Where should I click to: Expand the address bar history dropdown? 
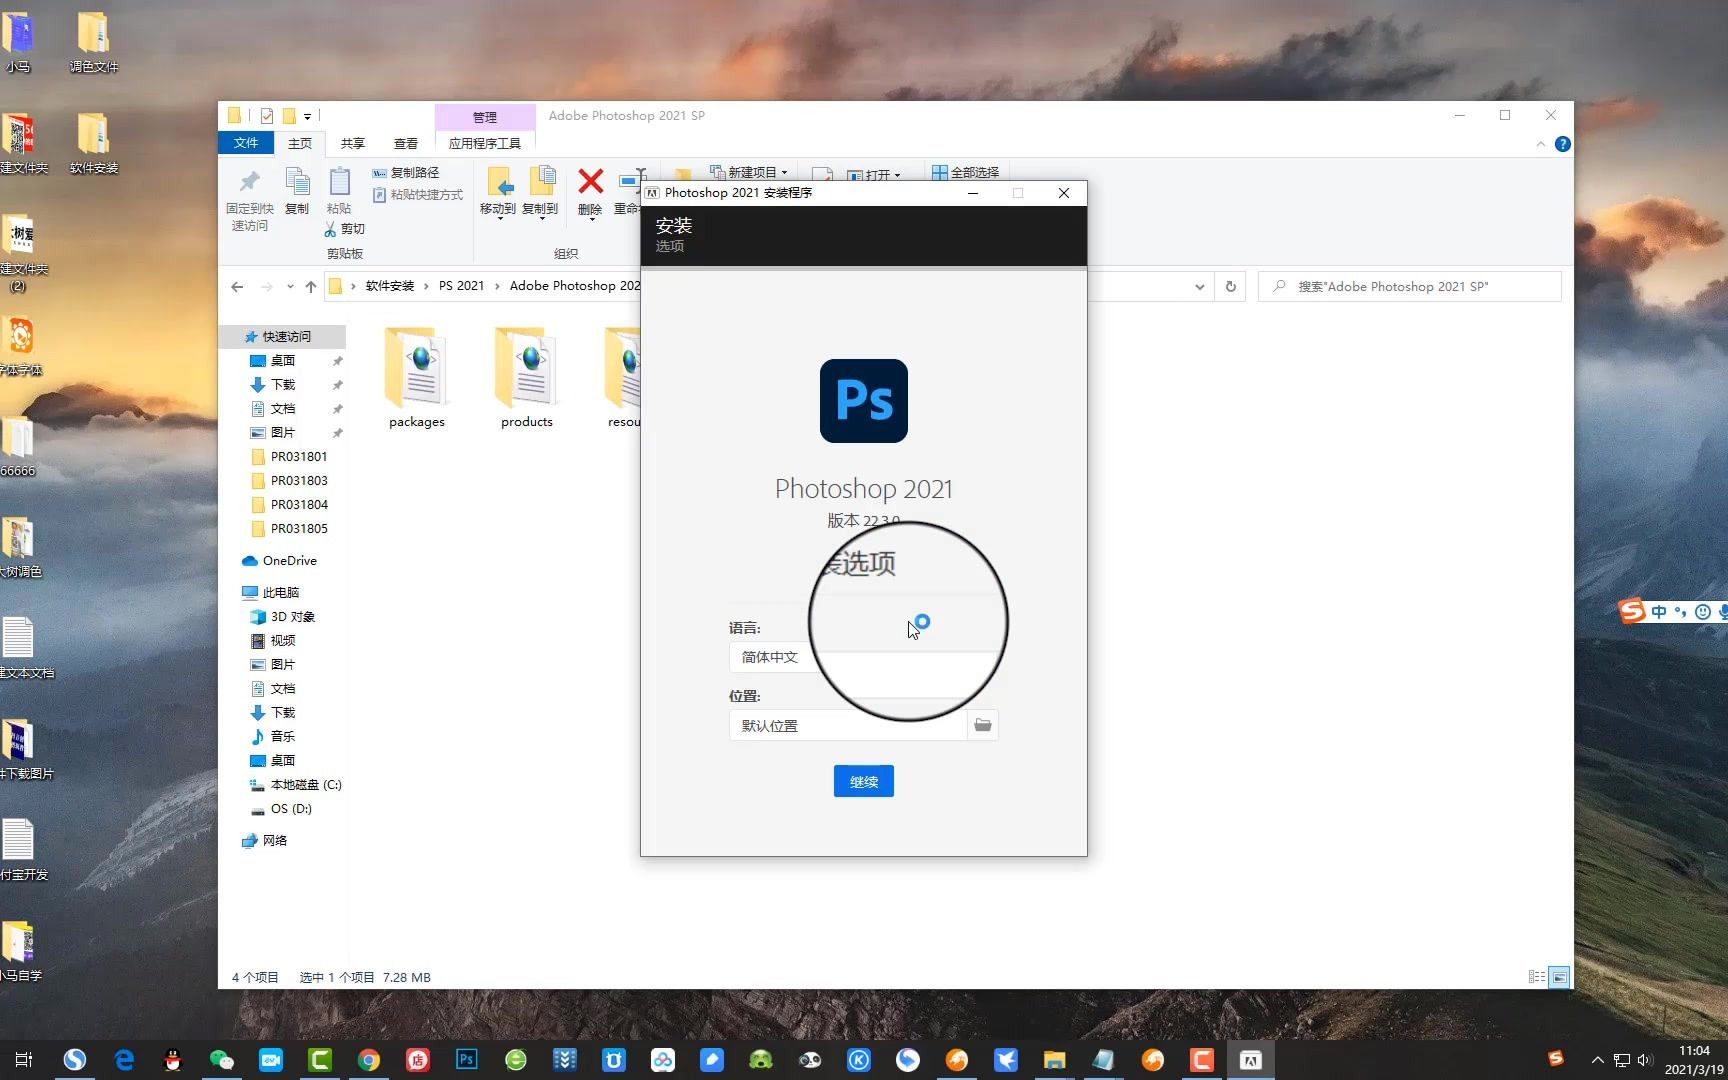[1199, 286]
